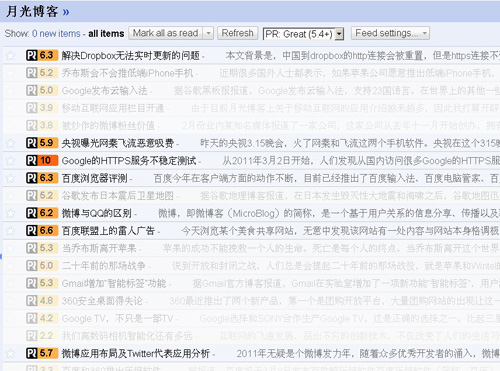This screenshot has width=500, height=371.
Task: Open article 二十年前的那场战争
Action: [104, 266]
